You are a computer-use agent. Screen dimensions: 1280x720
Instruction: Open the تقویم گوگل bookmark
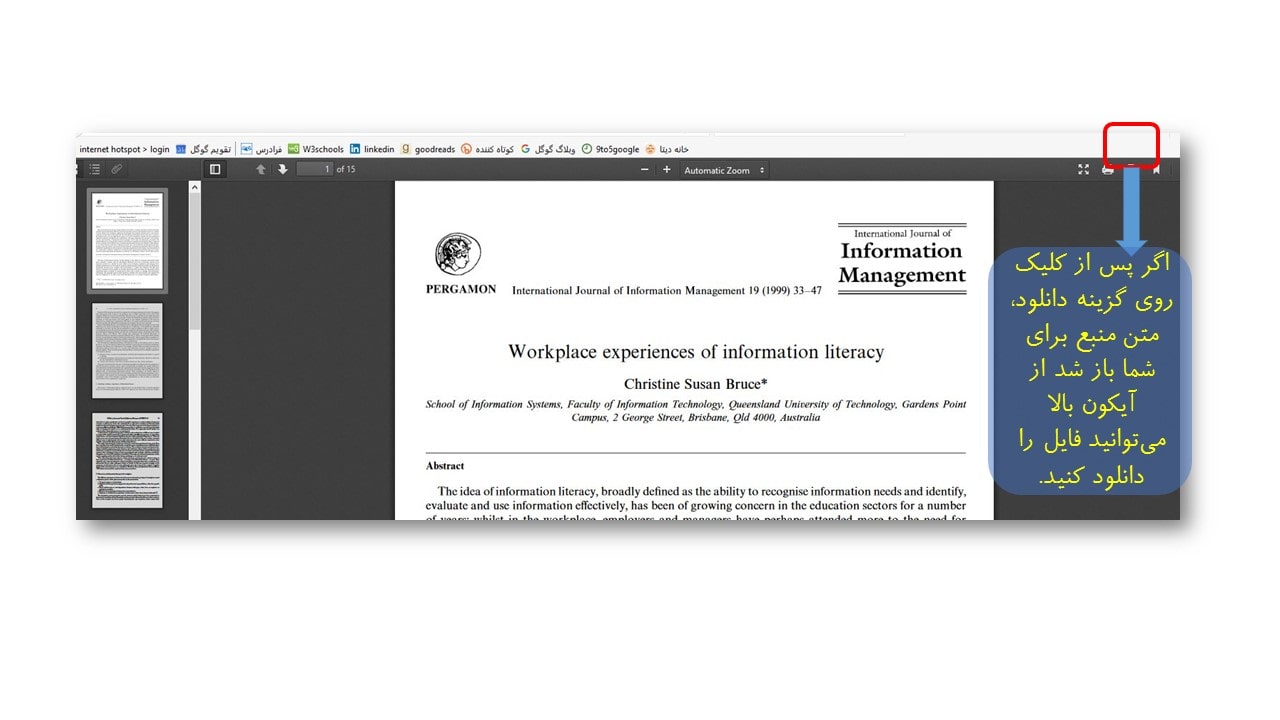click(x=203, y=149)
